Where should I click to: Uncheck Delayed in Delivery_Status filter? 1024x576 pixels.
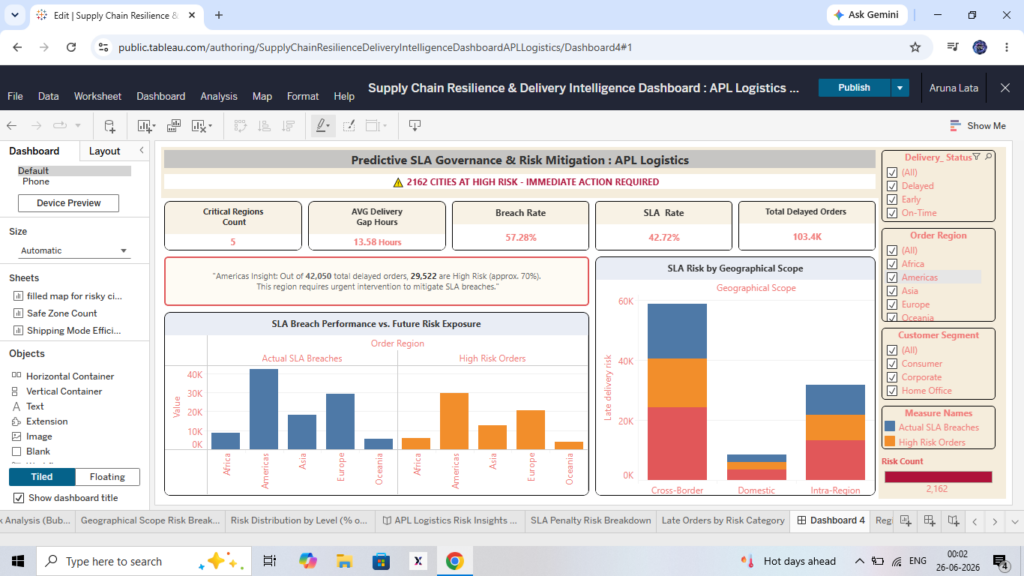point(892,186)
